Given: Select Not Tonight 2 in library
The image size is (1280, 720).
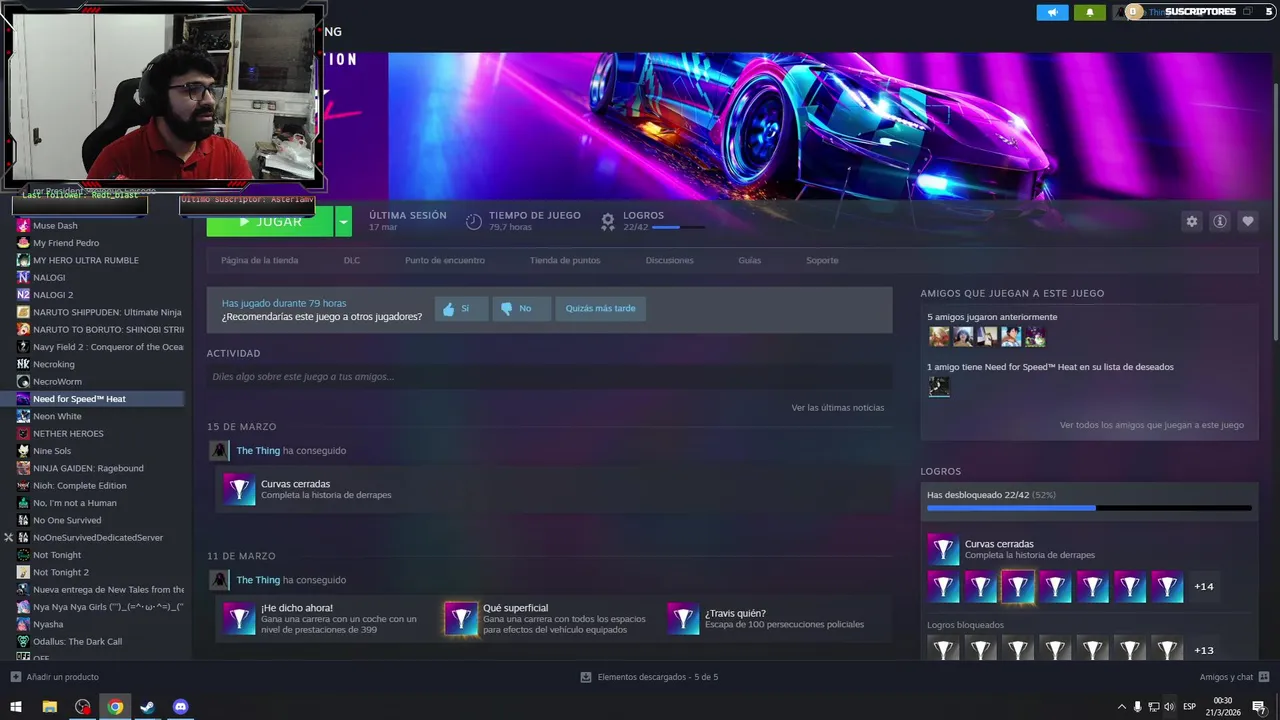Looking at the screenshot, I should [61, 572].
